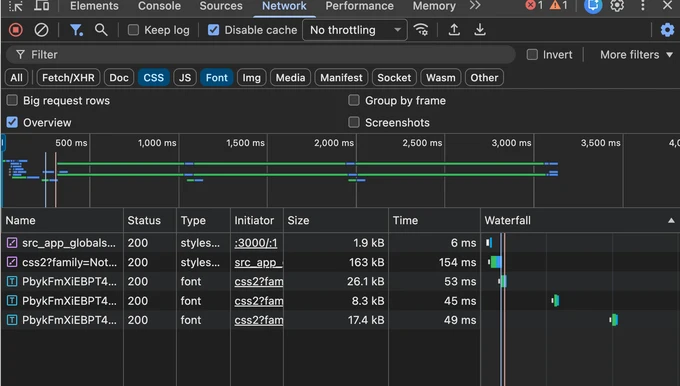Open network search with magnifier icon
Image resolution: width=680 pixels, height=386 pixels.
click(101, 30)
